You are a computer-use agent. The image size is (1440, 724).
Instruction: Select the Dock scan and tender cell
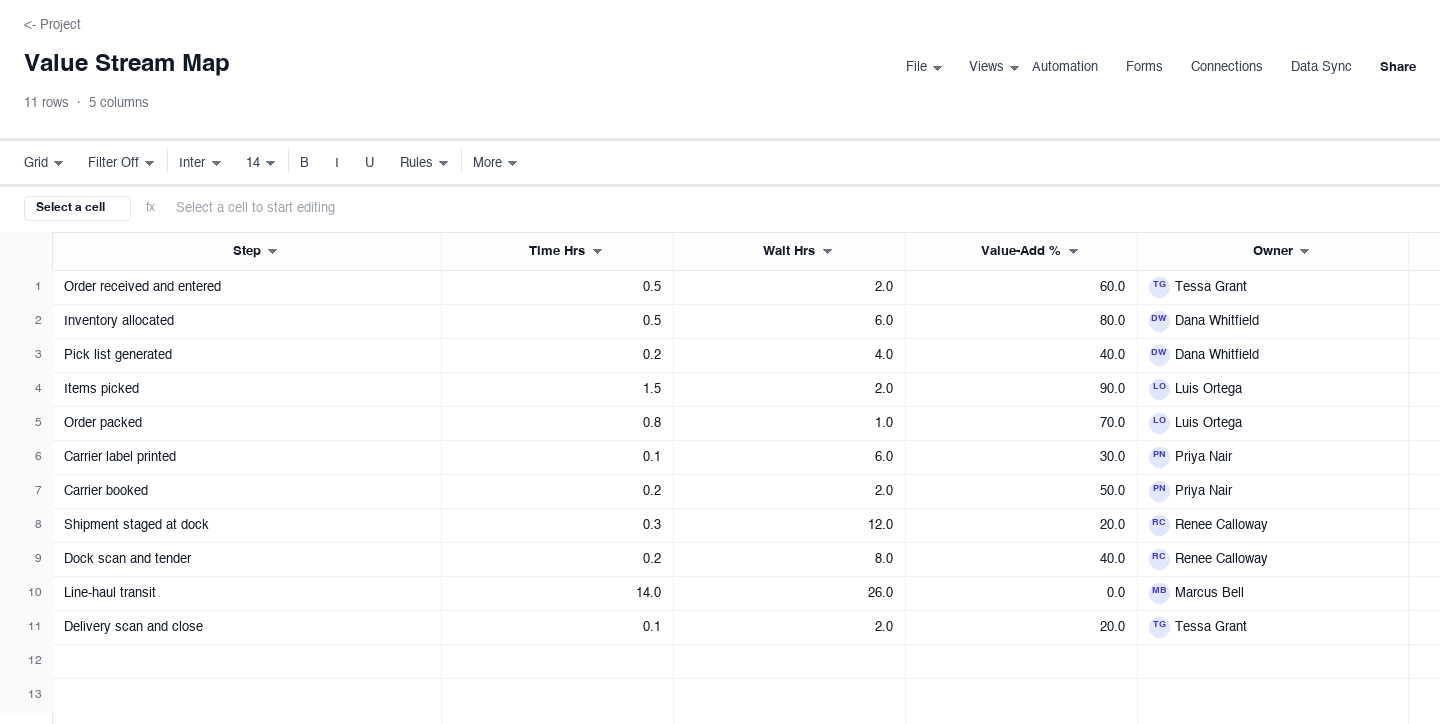click(247, 559)
